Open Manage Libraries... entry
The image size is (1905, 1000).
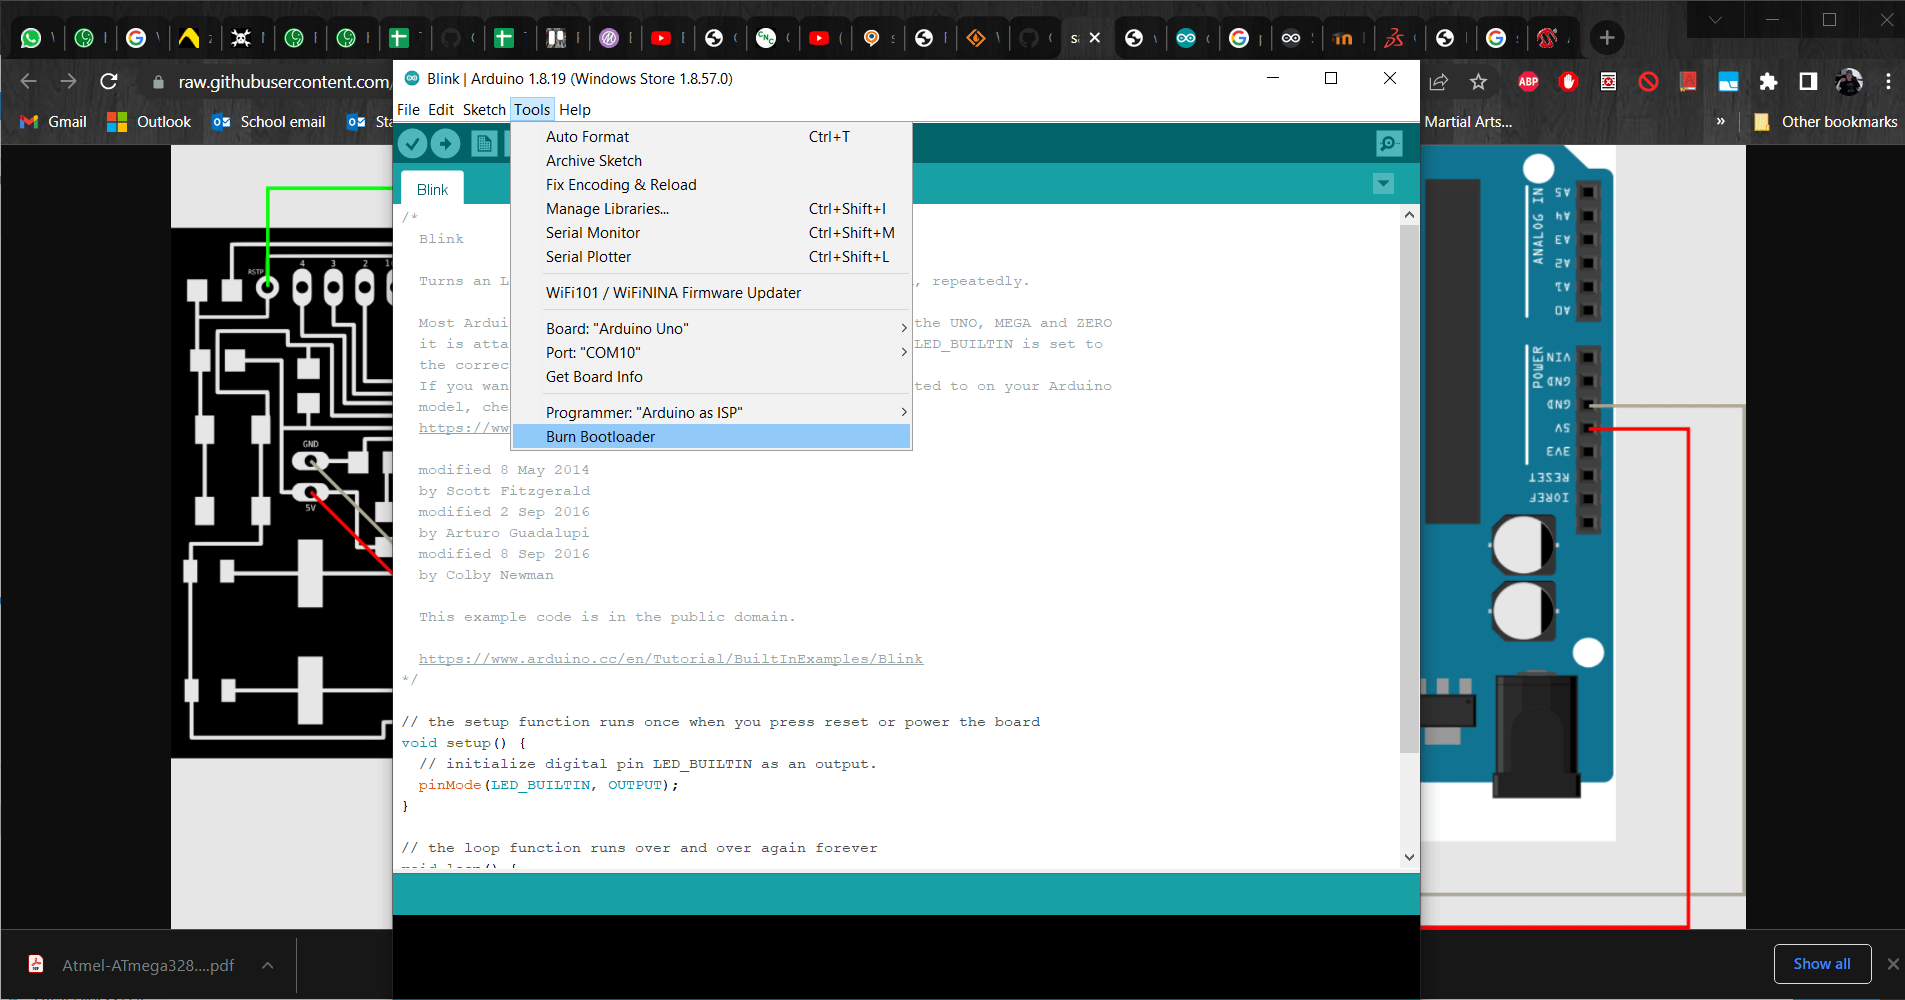[x=711, y=209]
